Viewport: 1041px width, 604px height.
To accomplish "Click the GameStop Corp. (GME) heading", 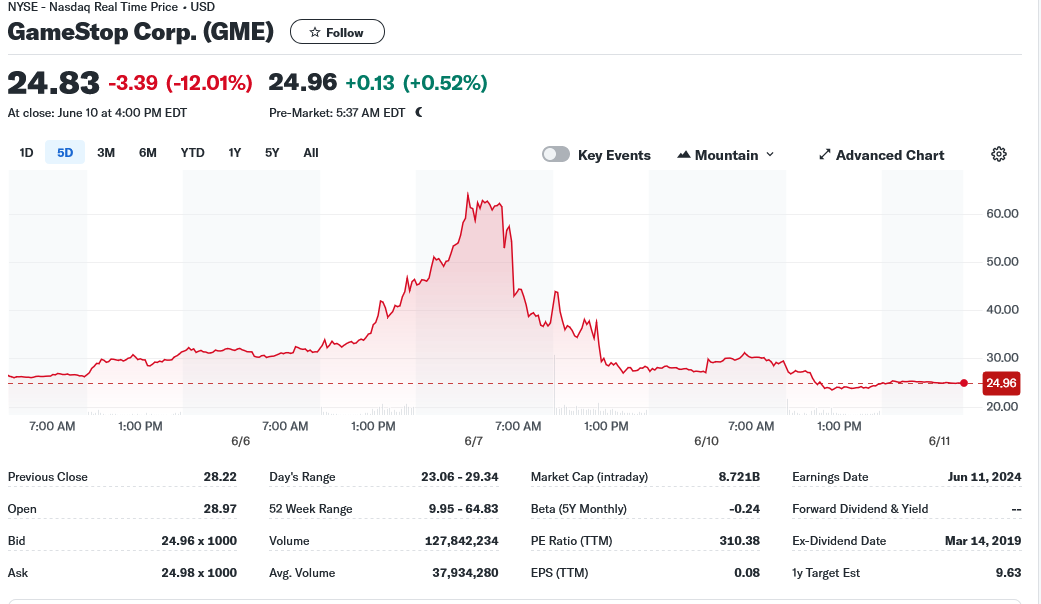I will click(x=140, y=32).
